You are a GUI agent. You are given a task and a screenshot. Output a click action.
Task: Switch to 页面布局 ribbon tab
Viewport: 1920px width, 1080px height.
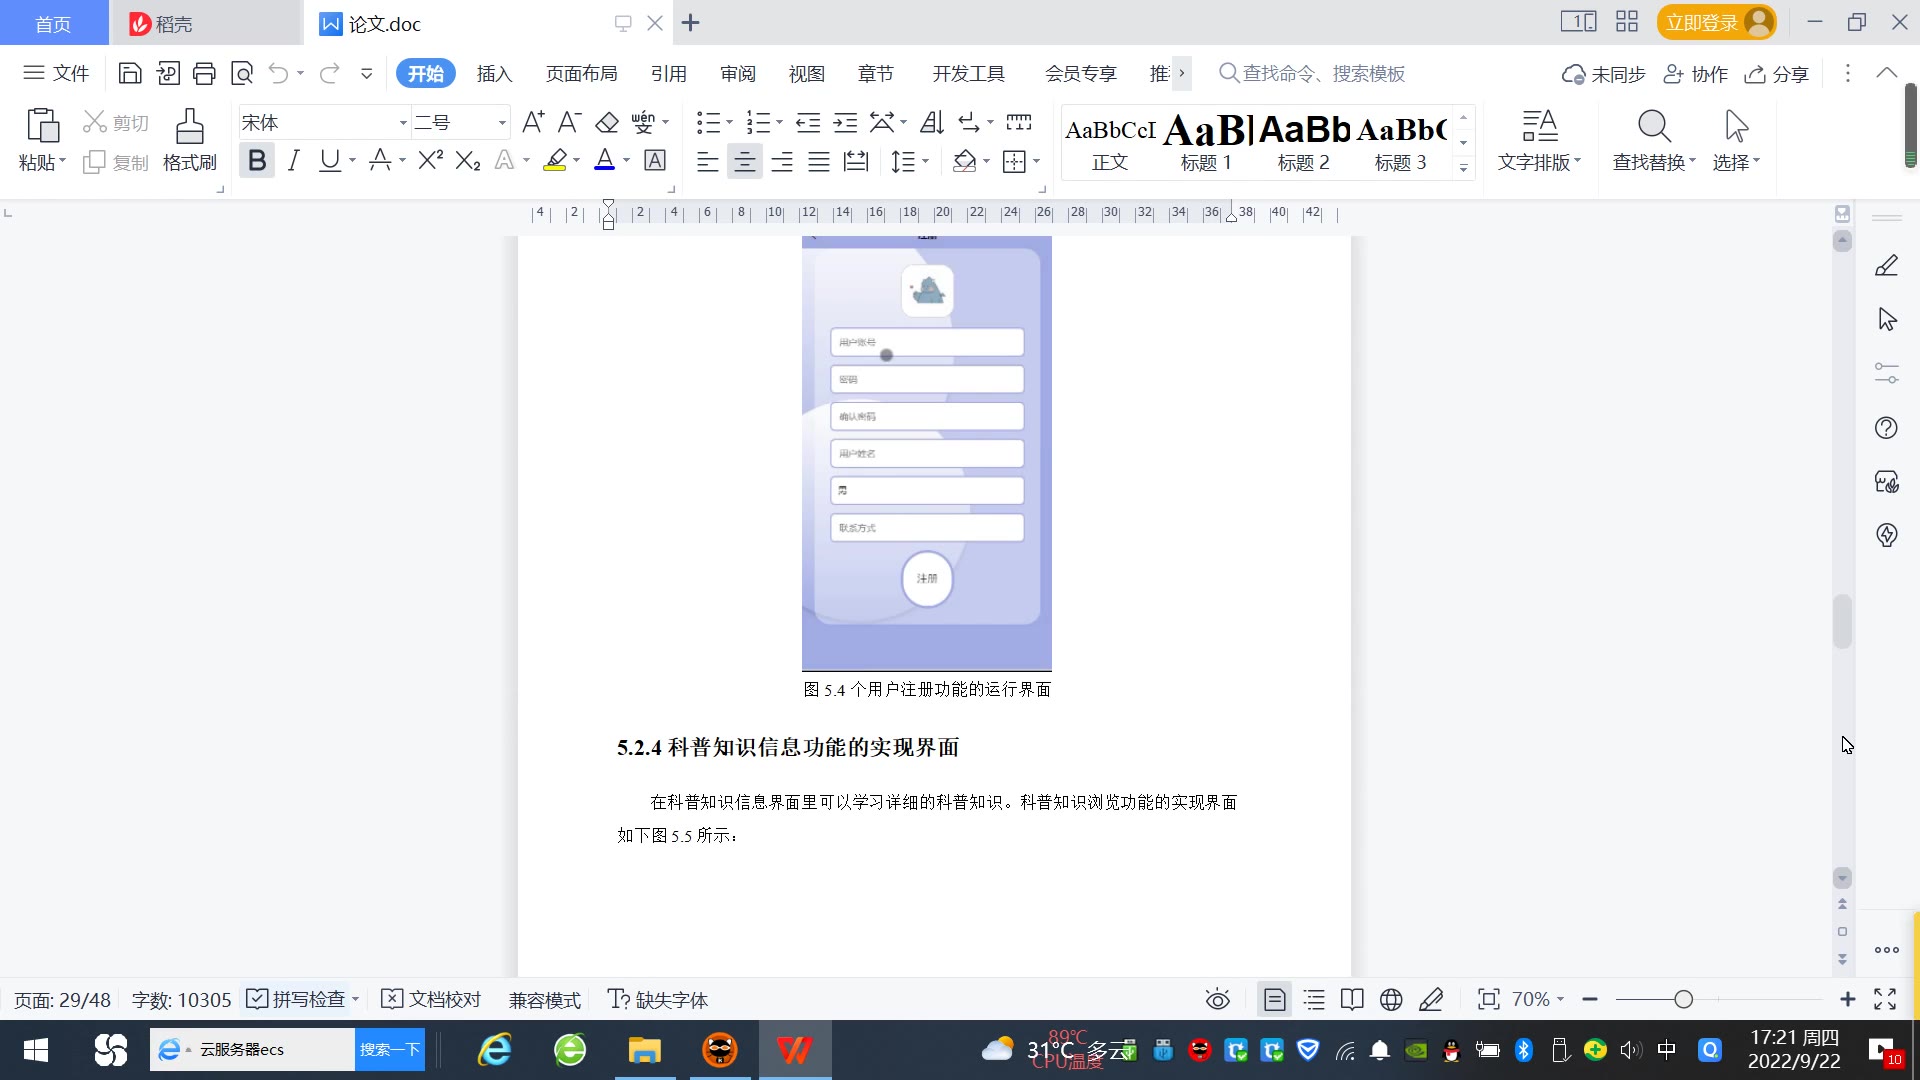click(x=581, y=74)
